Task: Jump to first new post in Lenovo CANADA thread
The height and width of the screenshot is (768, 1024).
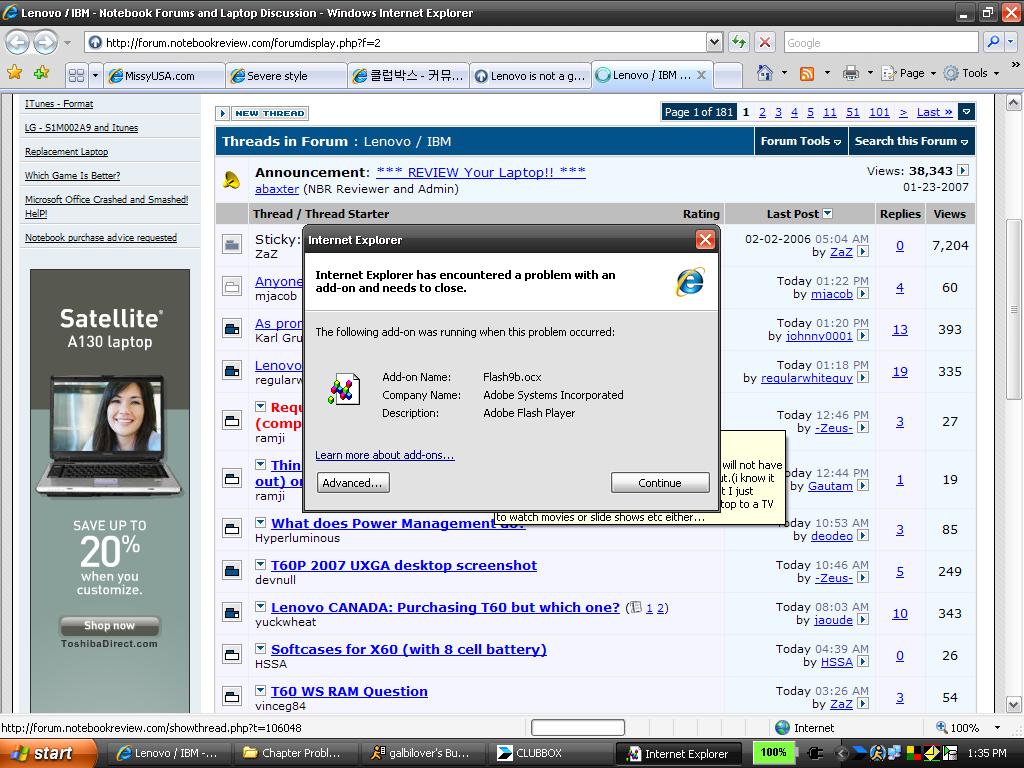Action: pos(261,607)
